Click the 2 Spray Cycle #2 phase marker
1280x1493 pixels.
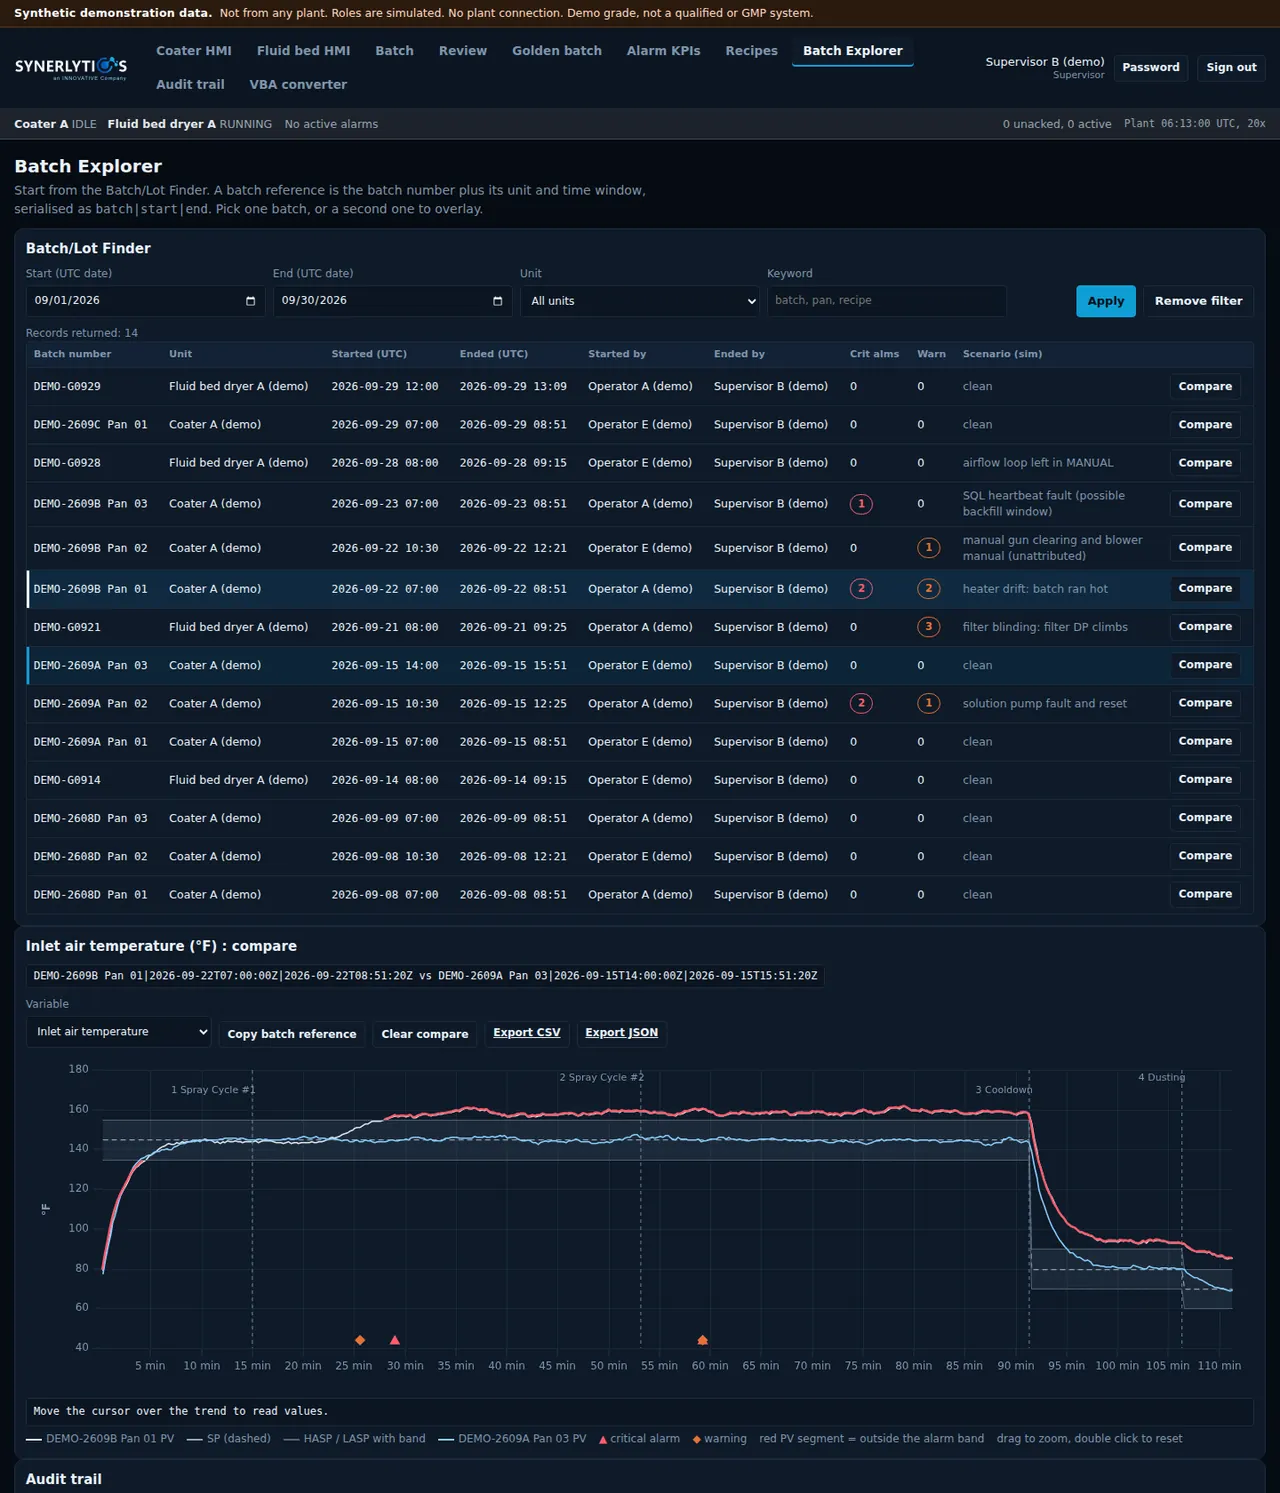[x=602, y=1078]
